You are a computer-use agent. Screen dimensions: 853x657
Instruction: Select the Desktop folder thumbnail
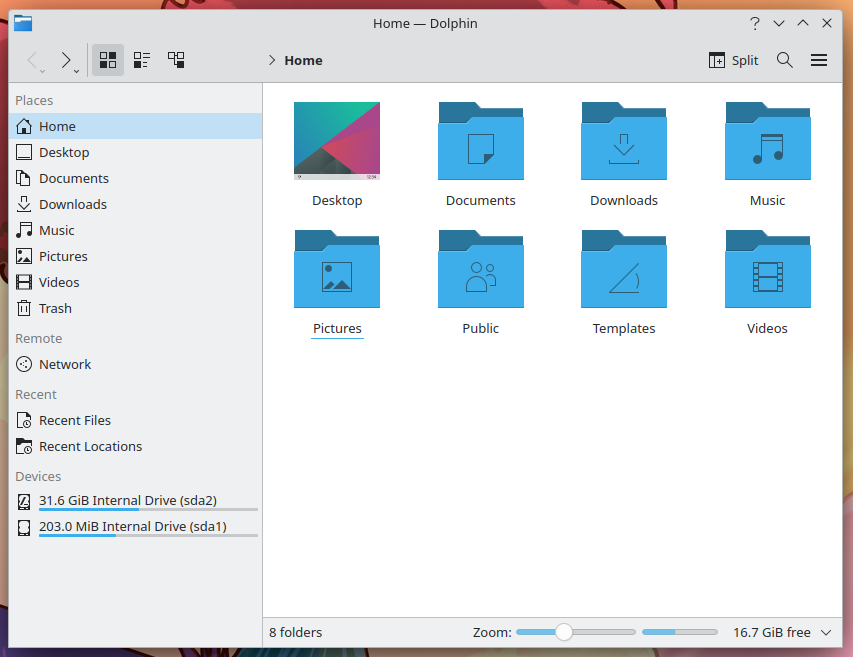tap(337, 141)
